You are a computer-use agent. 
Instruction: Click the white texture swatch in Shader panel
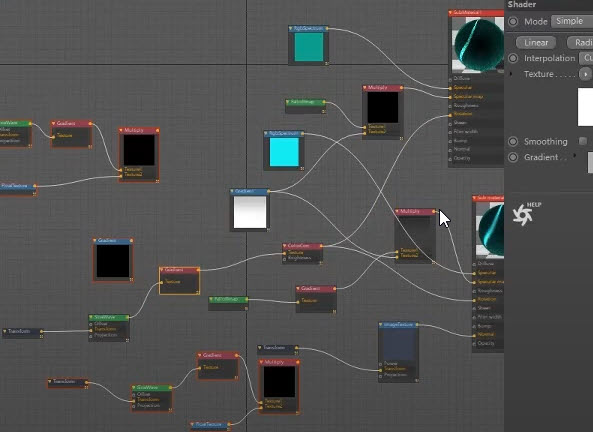pos(585,107)
